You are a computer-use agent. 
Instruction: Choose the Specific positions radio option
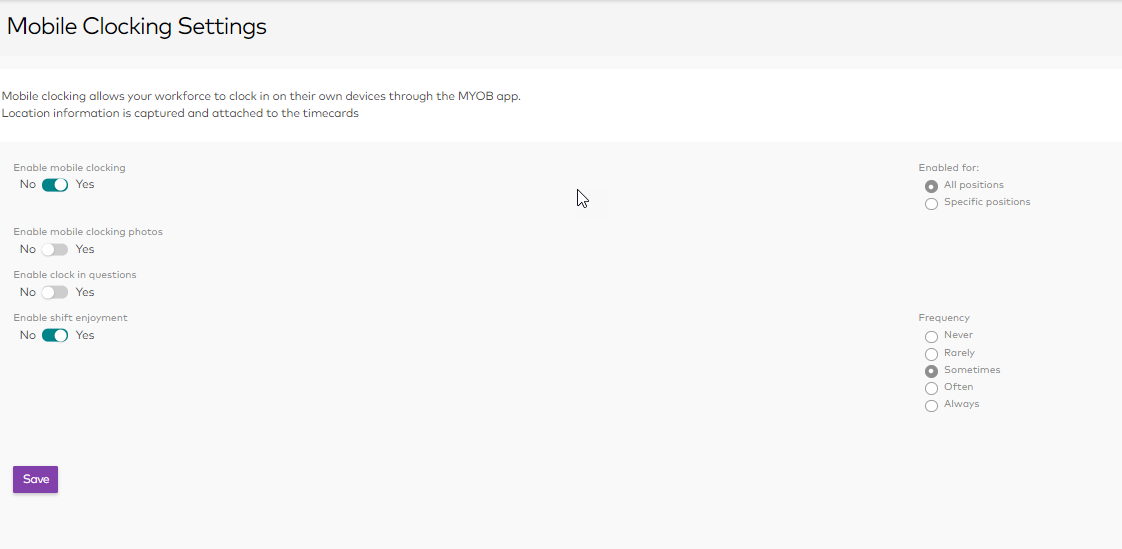coord(931,203)
